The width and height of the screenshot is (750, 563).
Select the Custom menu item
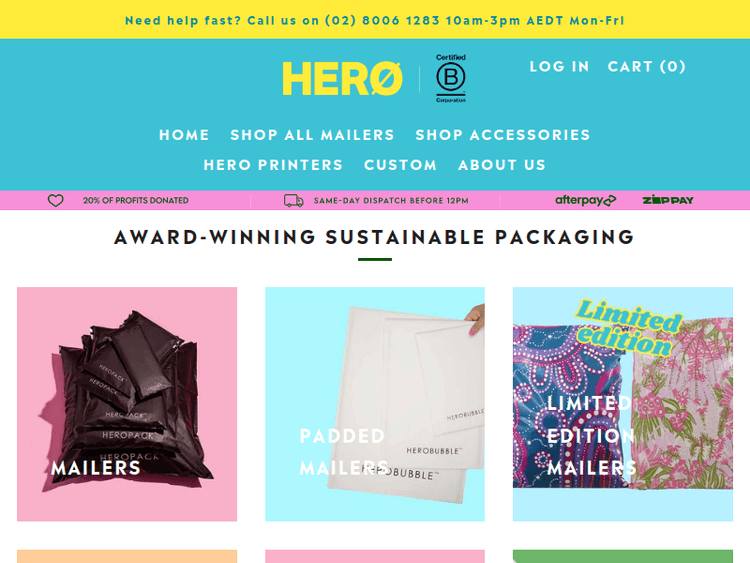click(400, 165)
